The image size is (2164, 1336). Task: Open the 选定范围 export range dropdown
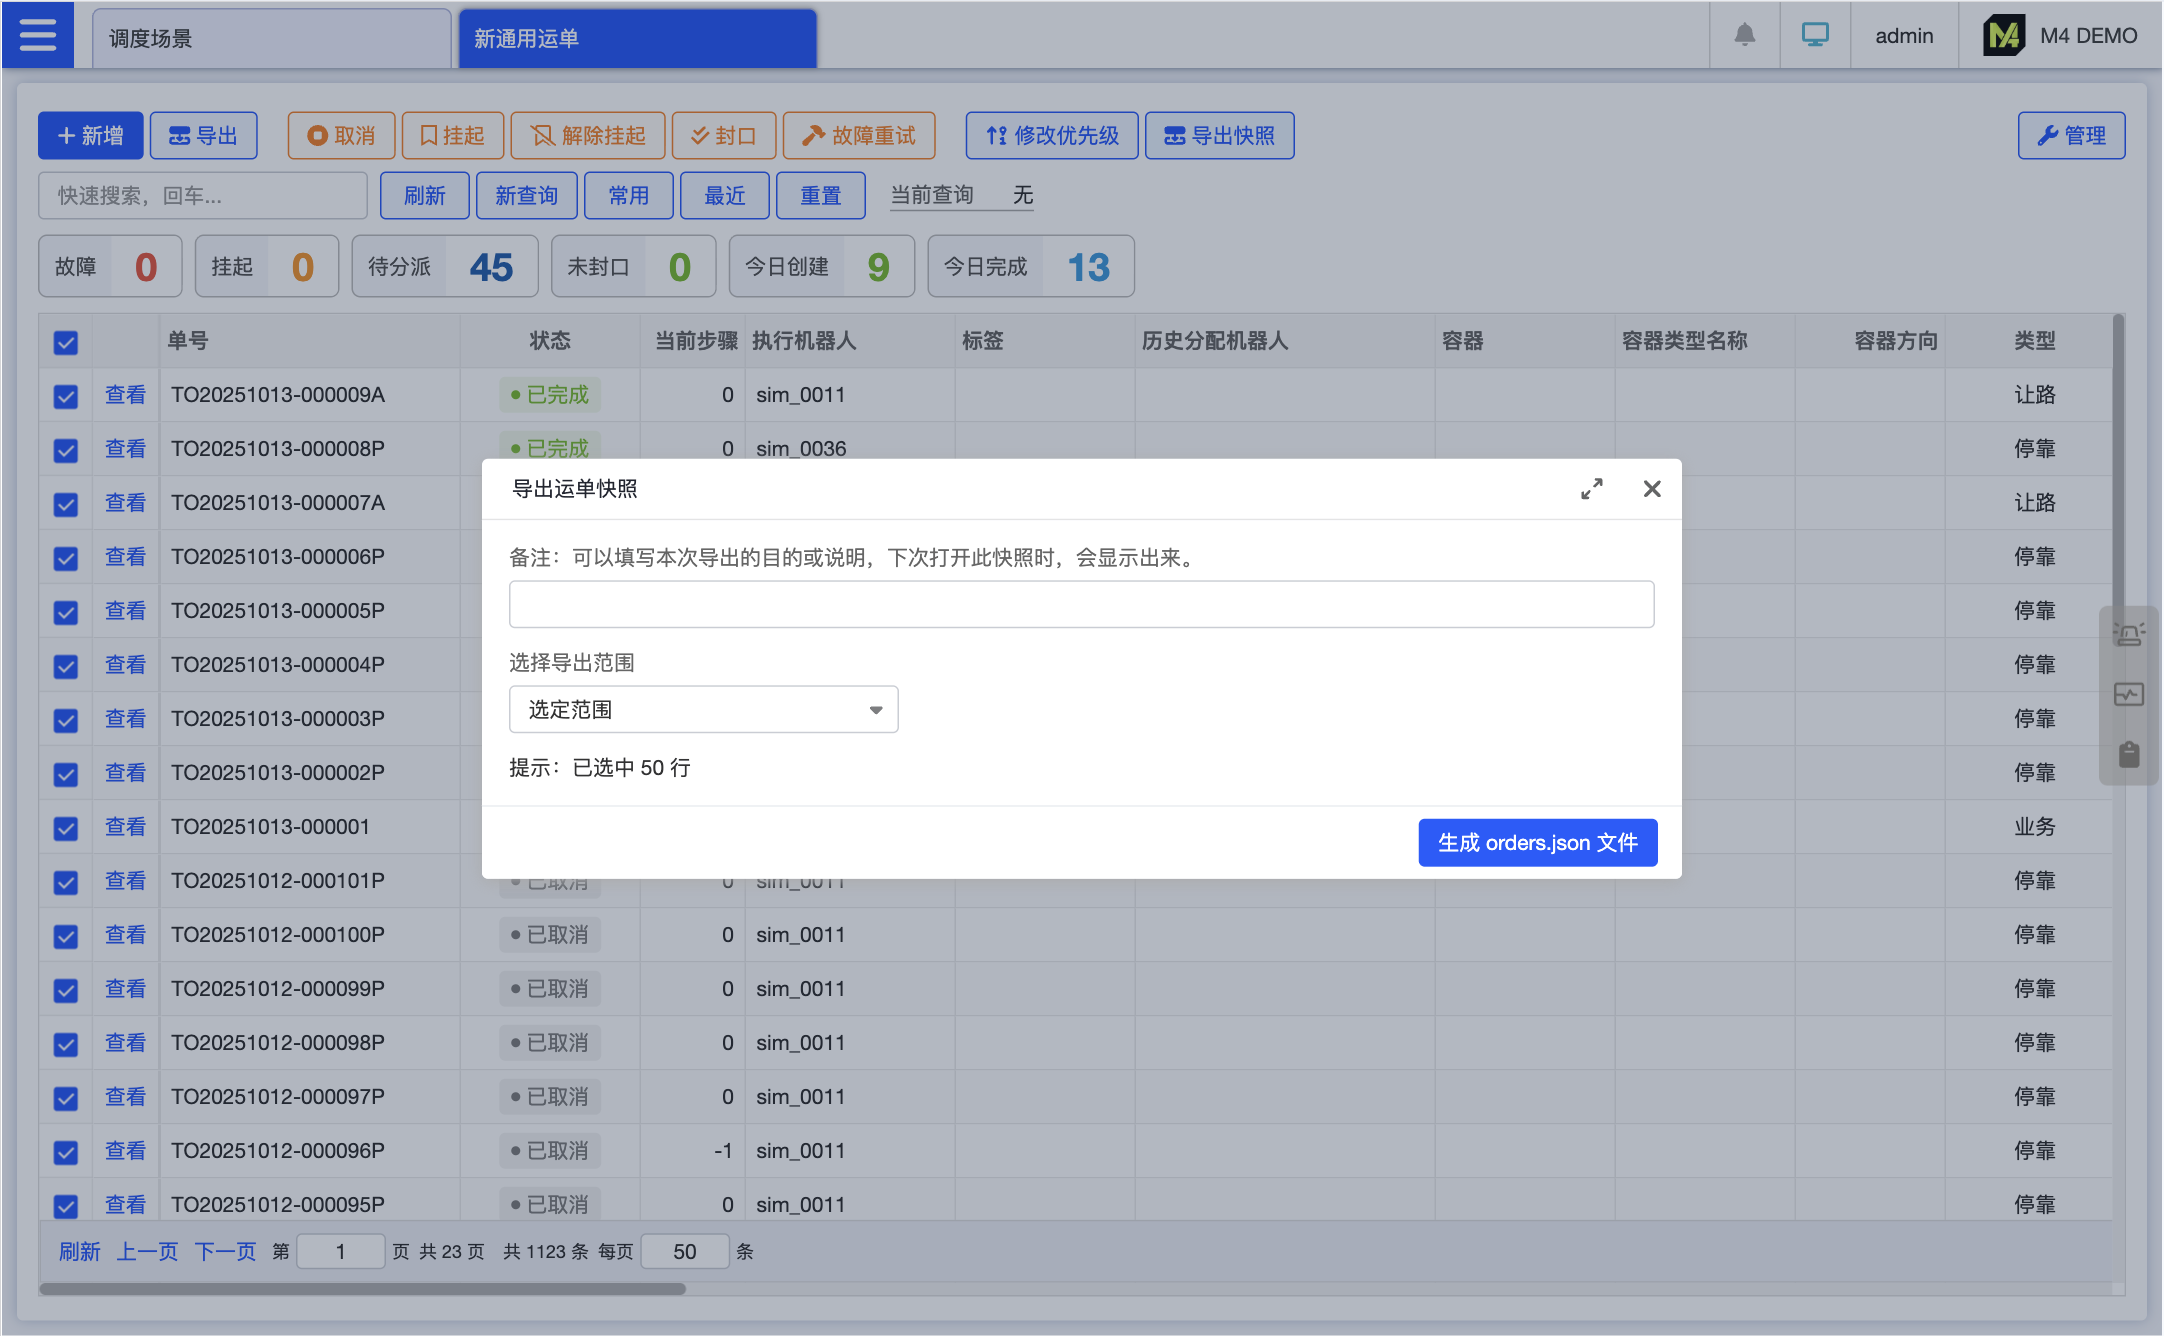click(703, 709)
